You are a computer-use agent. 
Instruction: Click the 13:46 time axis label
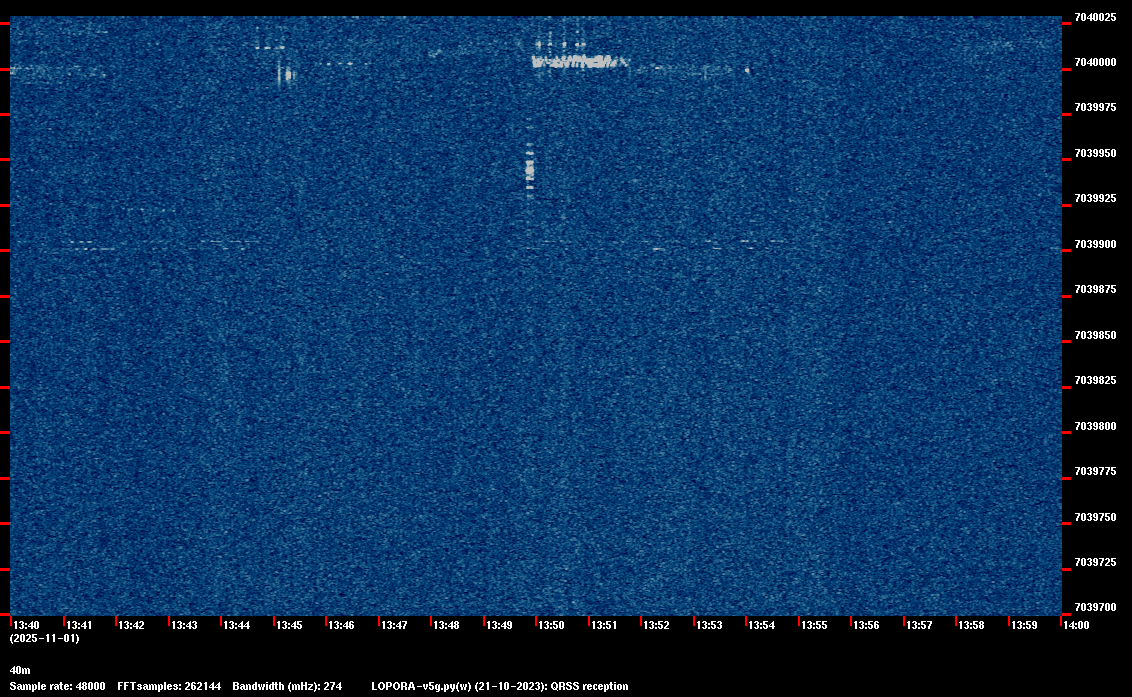click(341, 625)
